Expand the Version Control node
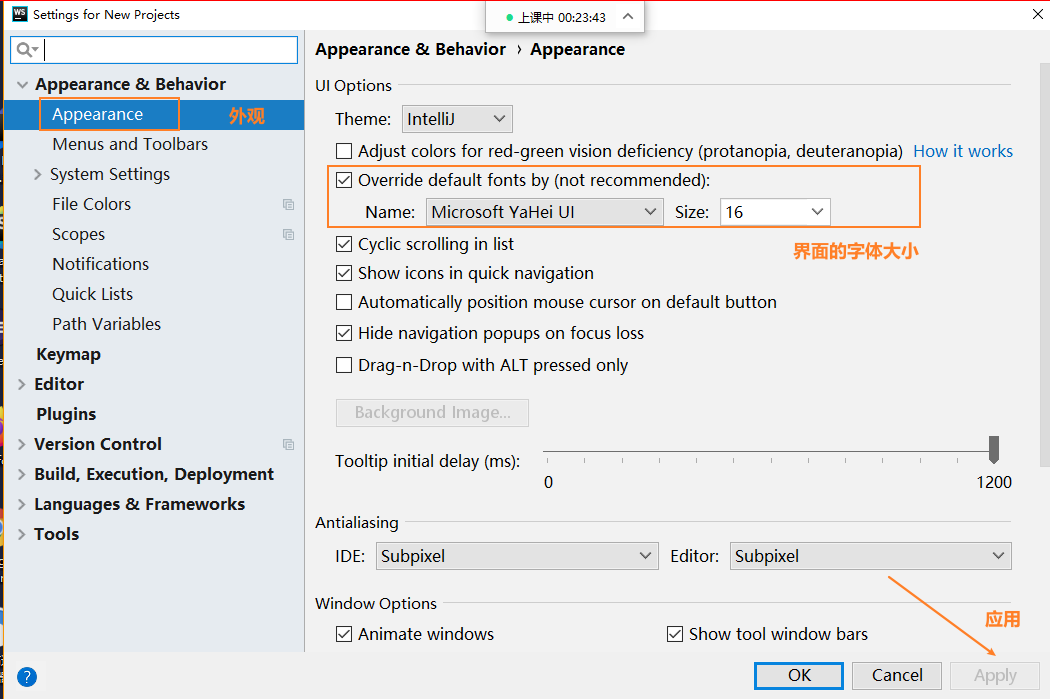 pos(21,445)
